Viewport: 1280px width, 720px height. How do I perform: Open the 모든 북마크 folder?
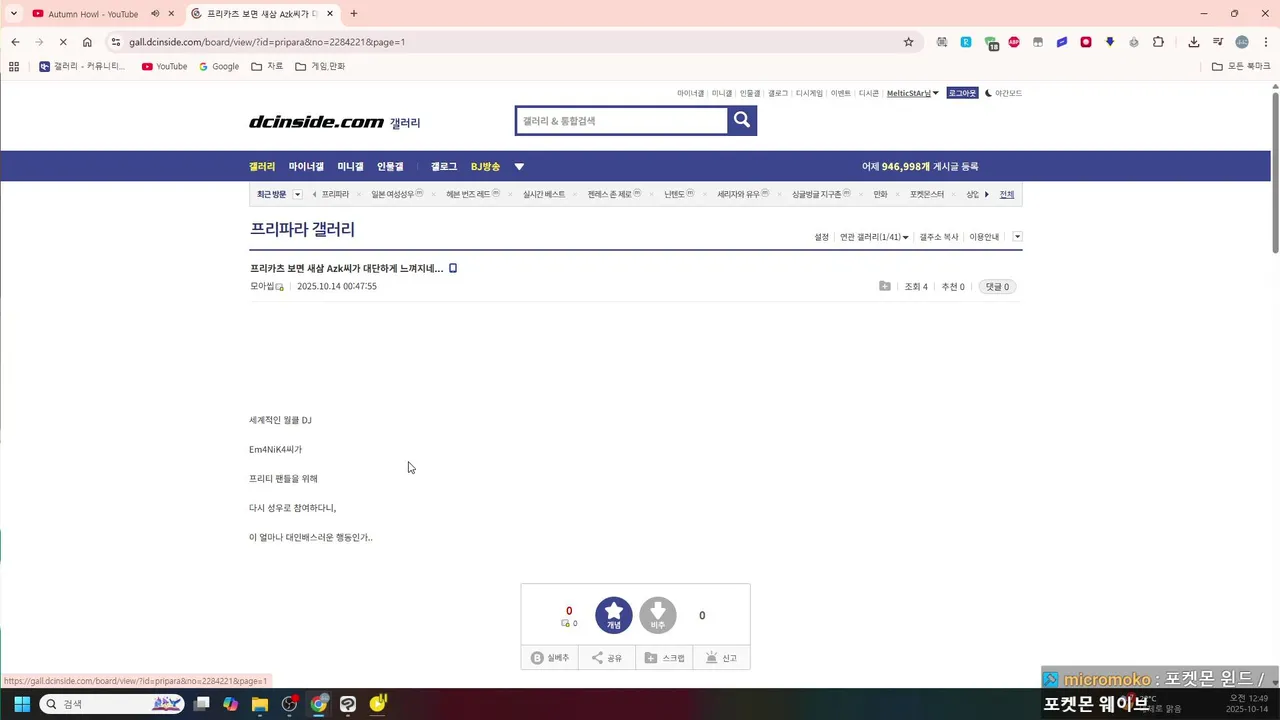(1241, 66)
